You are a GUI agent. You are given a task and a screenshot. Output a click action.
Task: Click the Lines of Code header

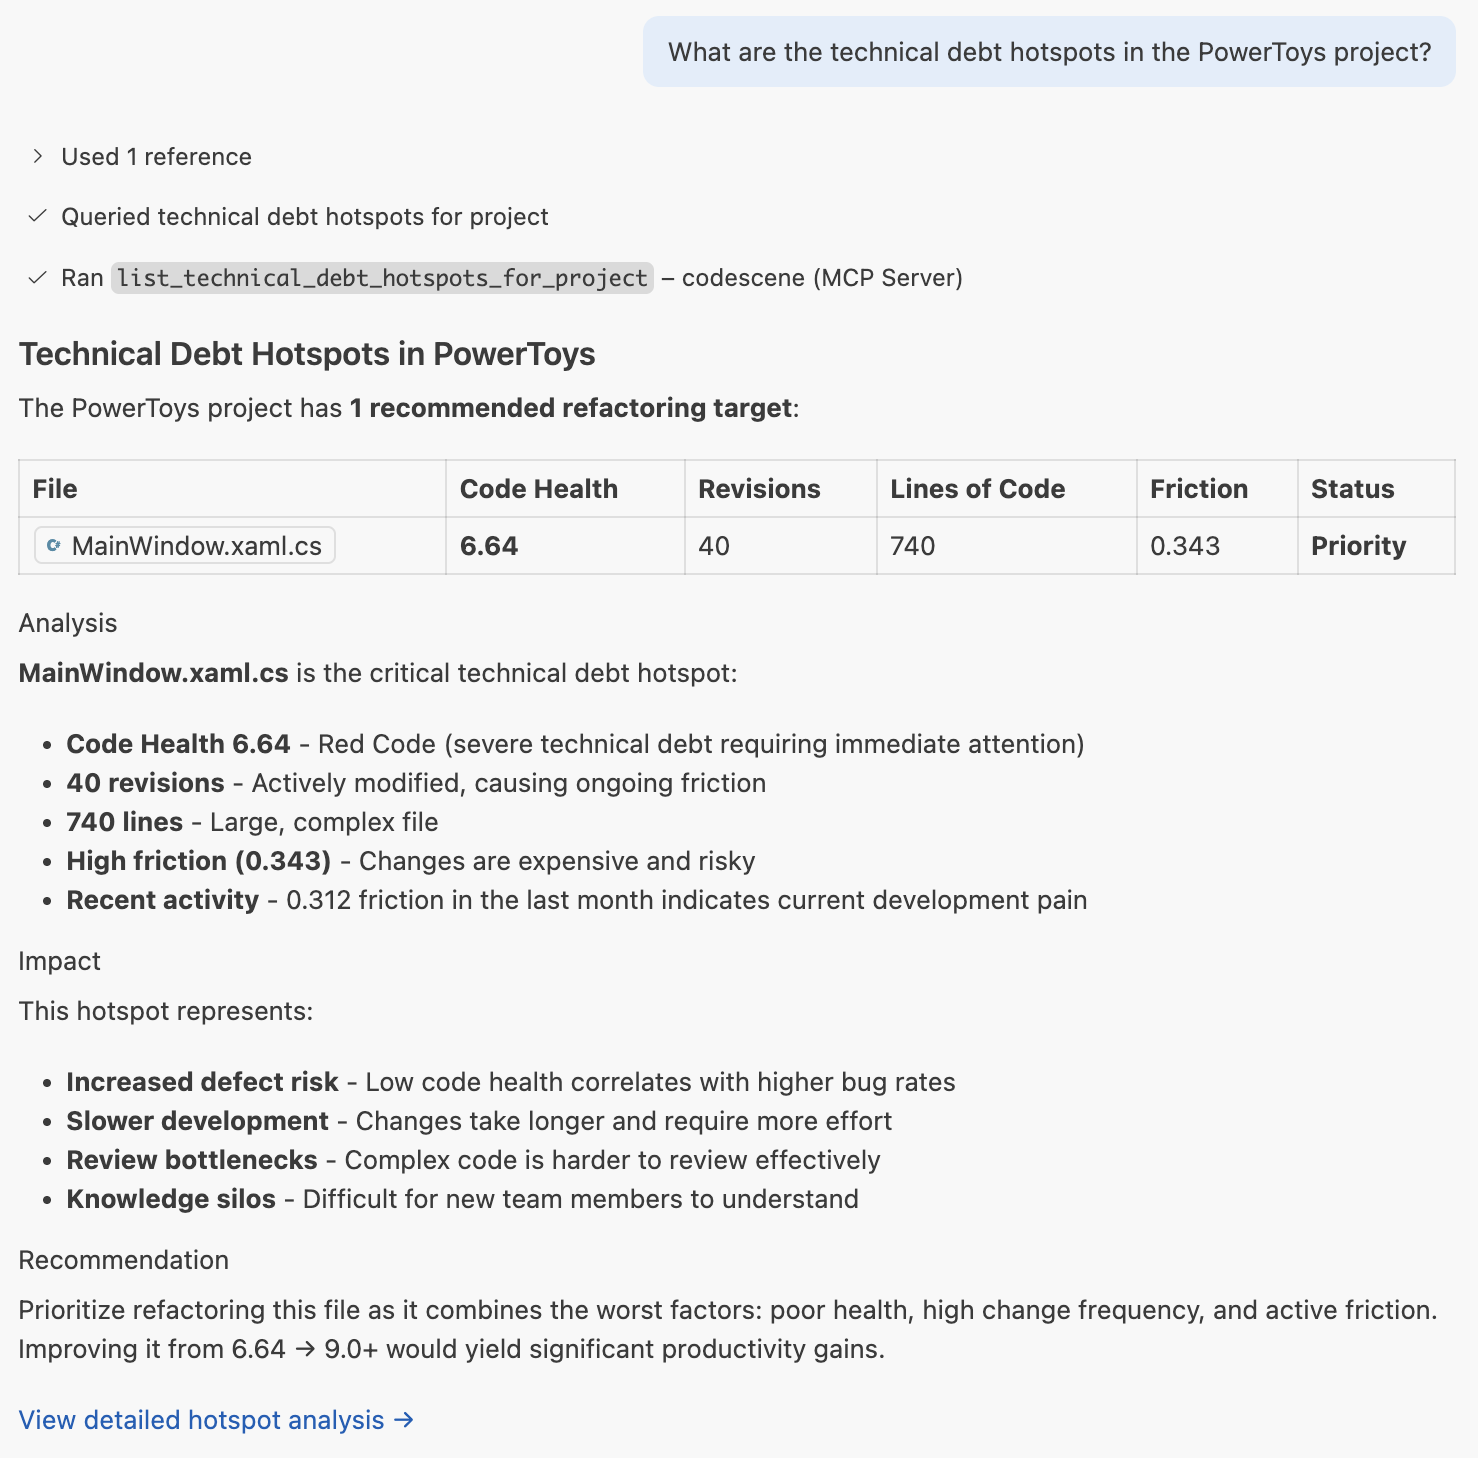[977, 488]
